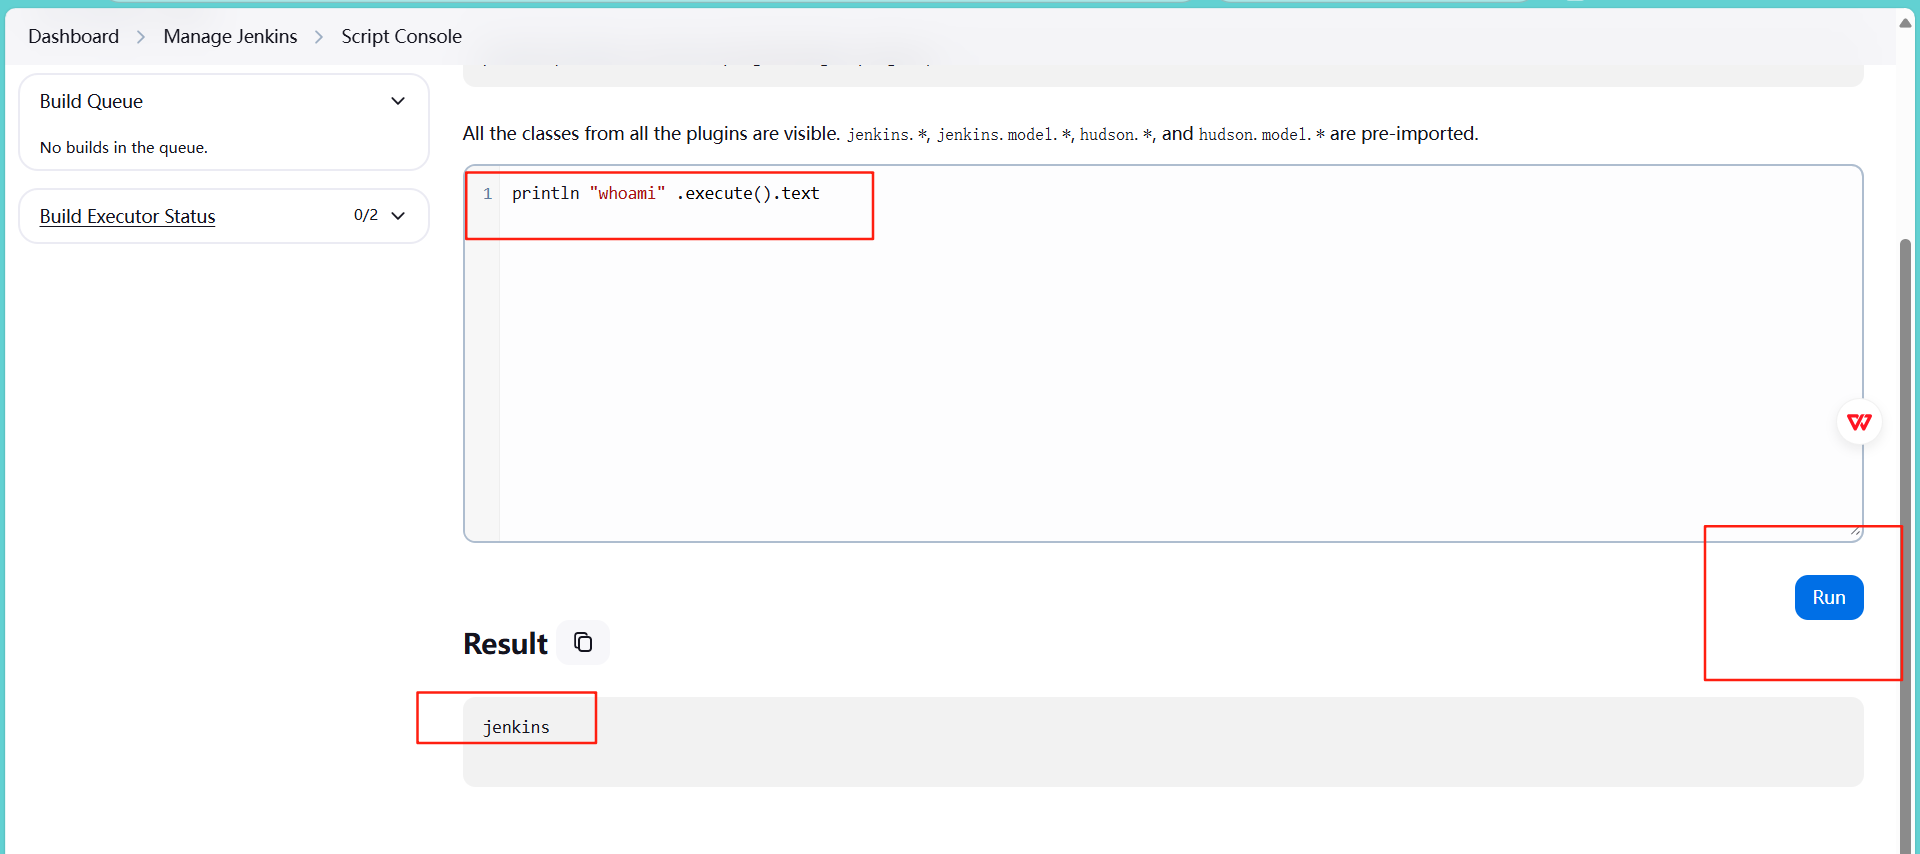This screenshot has height=854, width=1920.
Task: Click the 'hudson.model.*' pre-import text
Action: [x=1262, y=134]
